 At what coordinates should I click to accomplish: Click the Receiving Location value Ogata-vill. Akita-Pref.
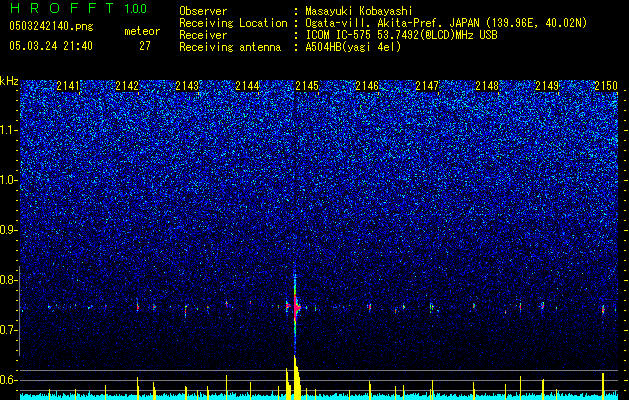[x=373, y=23]
